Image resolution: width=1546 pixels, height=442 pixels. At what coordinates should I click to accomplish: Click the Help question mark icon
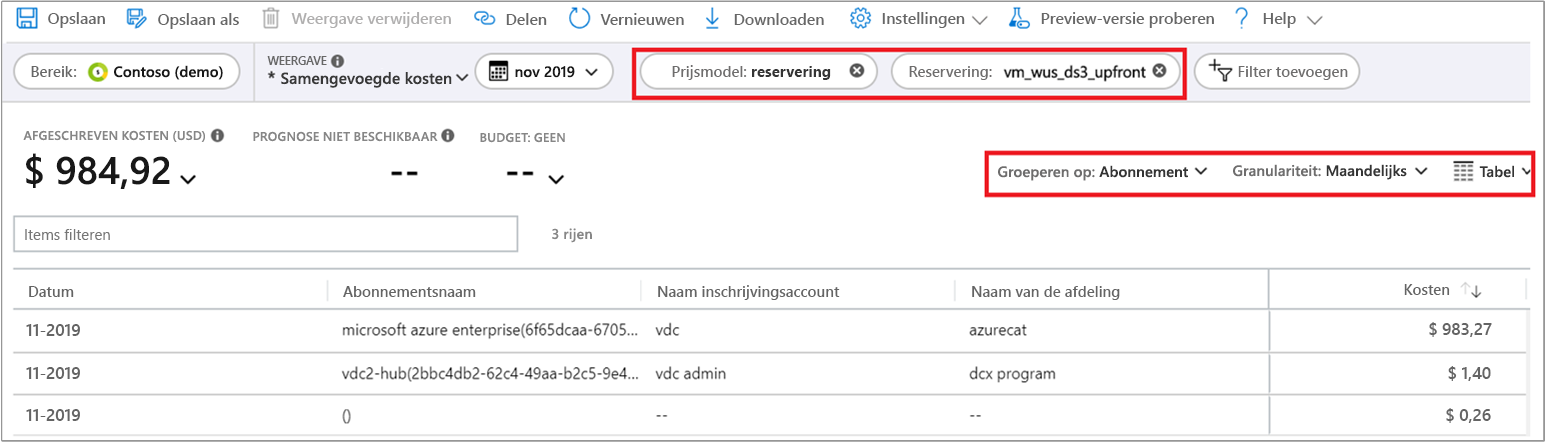pos(1241,18)
